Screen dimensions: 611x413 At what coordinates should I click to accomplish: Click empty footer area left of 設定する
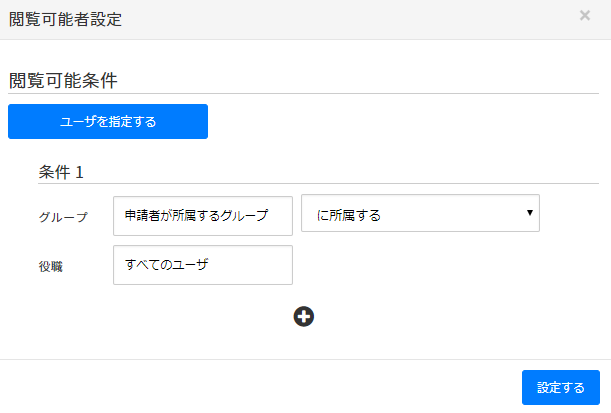(260, 387)
